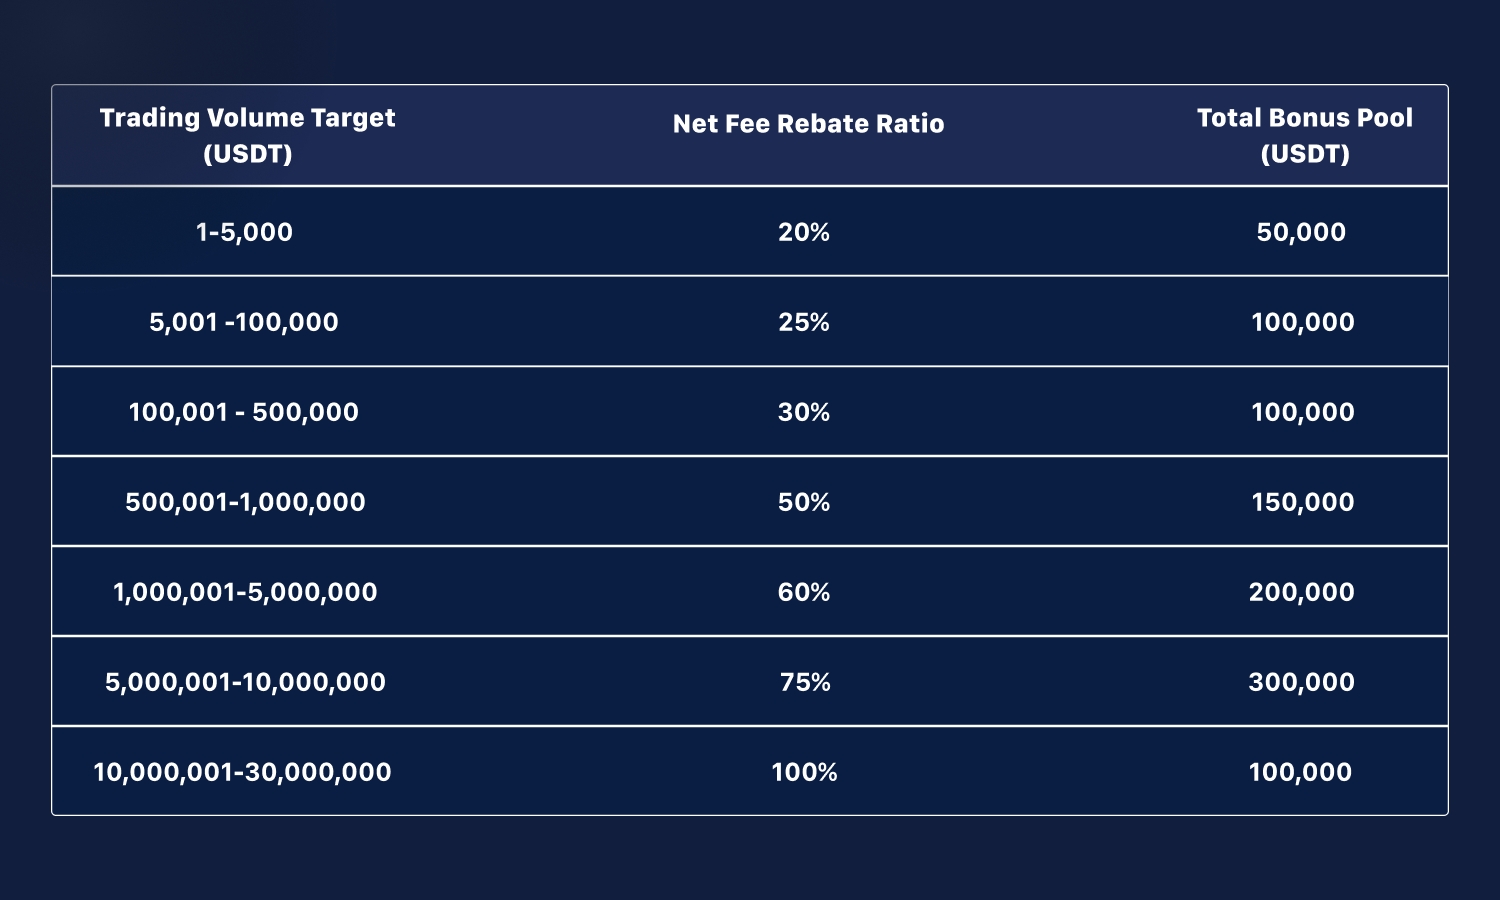Click the Total Bonus Pool (USDT) header
Image resolution: width=1500 pixels, height=900 pixels.
(x=1304, y=135)
